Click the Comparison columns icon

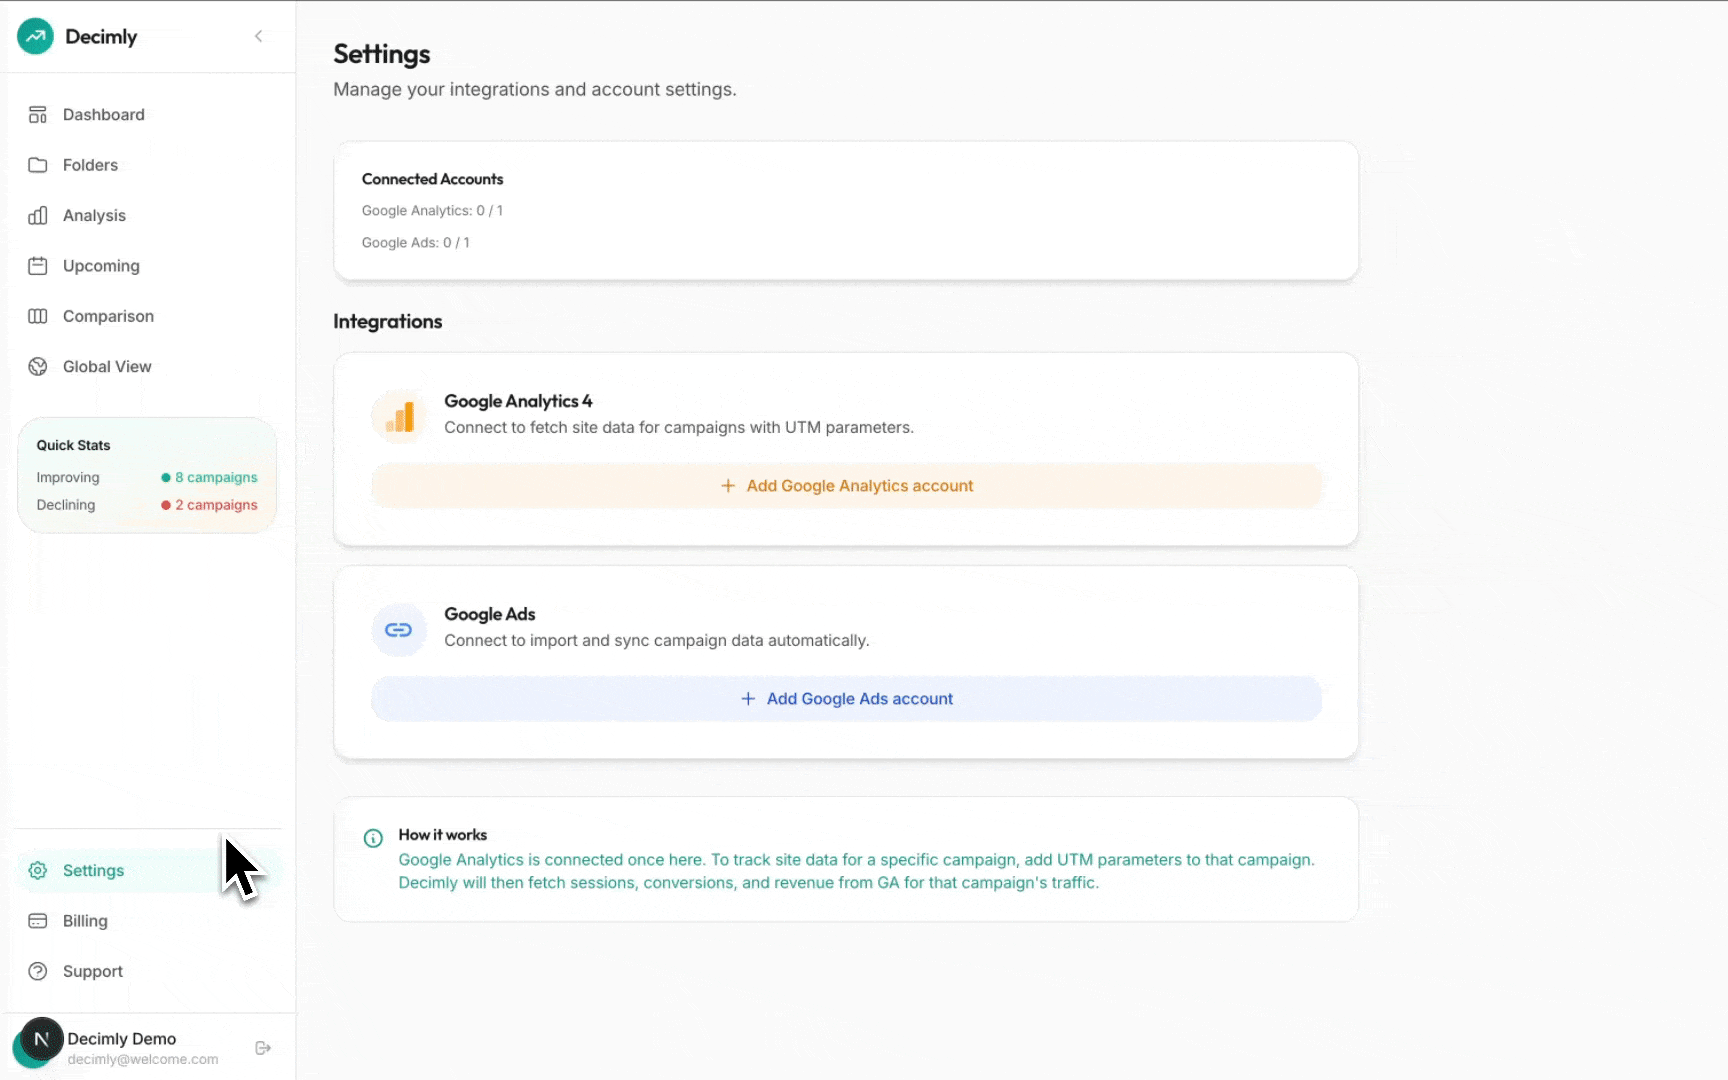[x=38, y=316]
